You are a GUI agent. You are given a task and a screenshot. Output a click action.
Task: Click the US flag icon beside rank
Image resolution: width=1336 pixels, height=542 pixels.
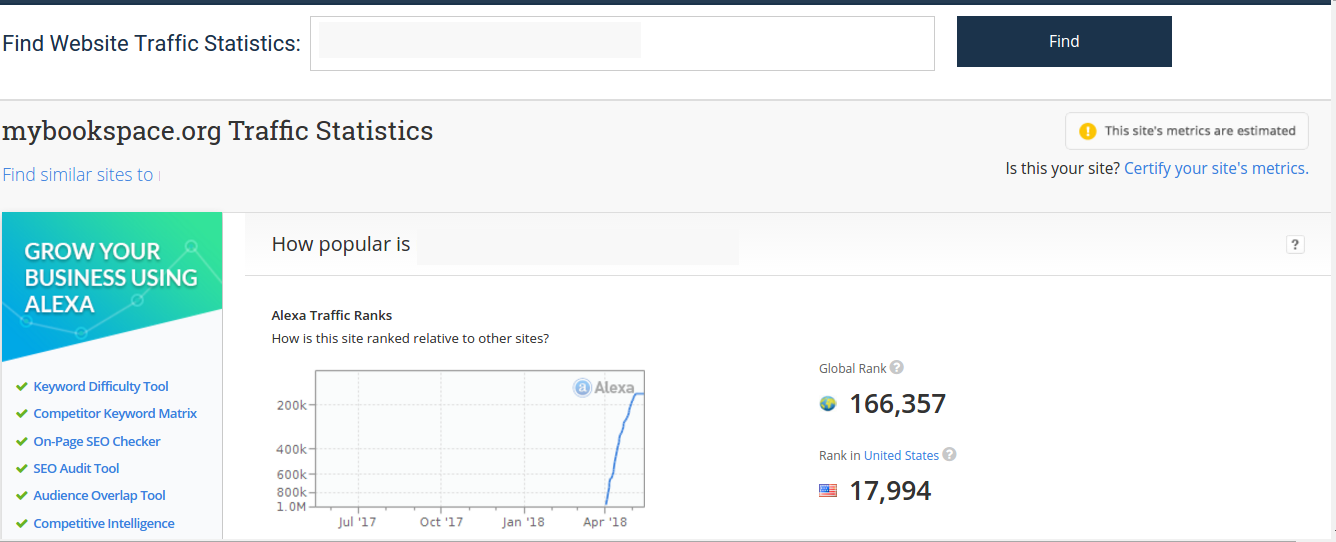click(828, 491)
